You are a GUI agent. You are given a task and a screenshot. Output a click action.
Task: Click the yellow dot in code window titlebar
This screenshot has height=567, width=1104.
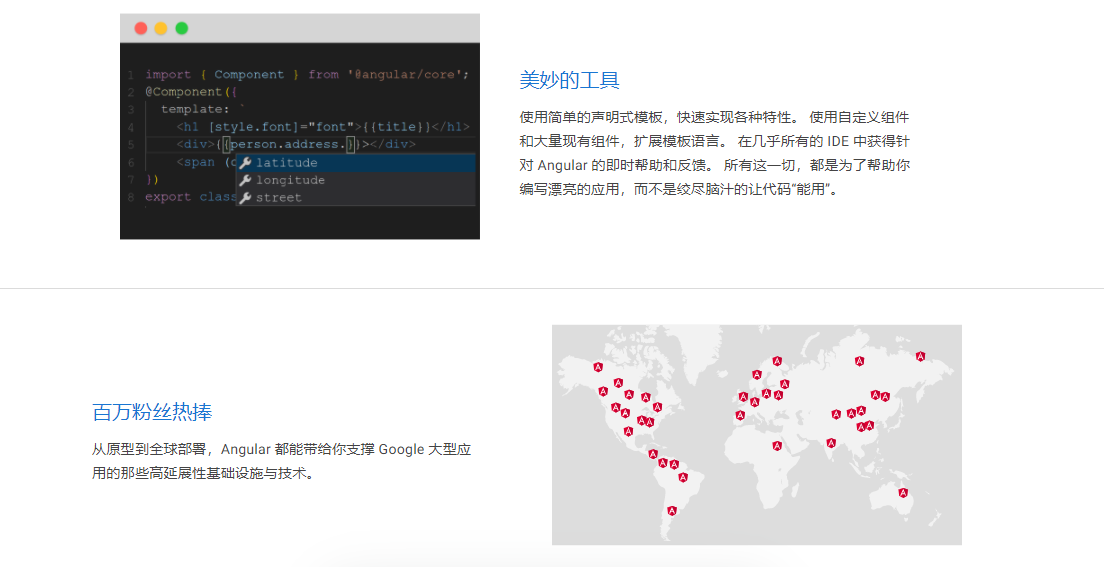pos(161,28)
